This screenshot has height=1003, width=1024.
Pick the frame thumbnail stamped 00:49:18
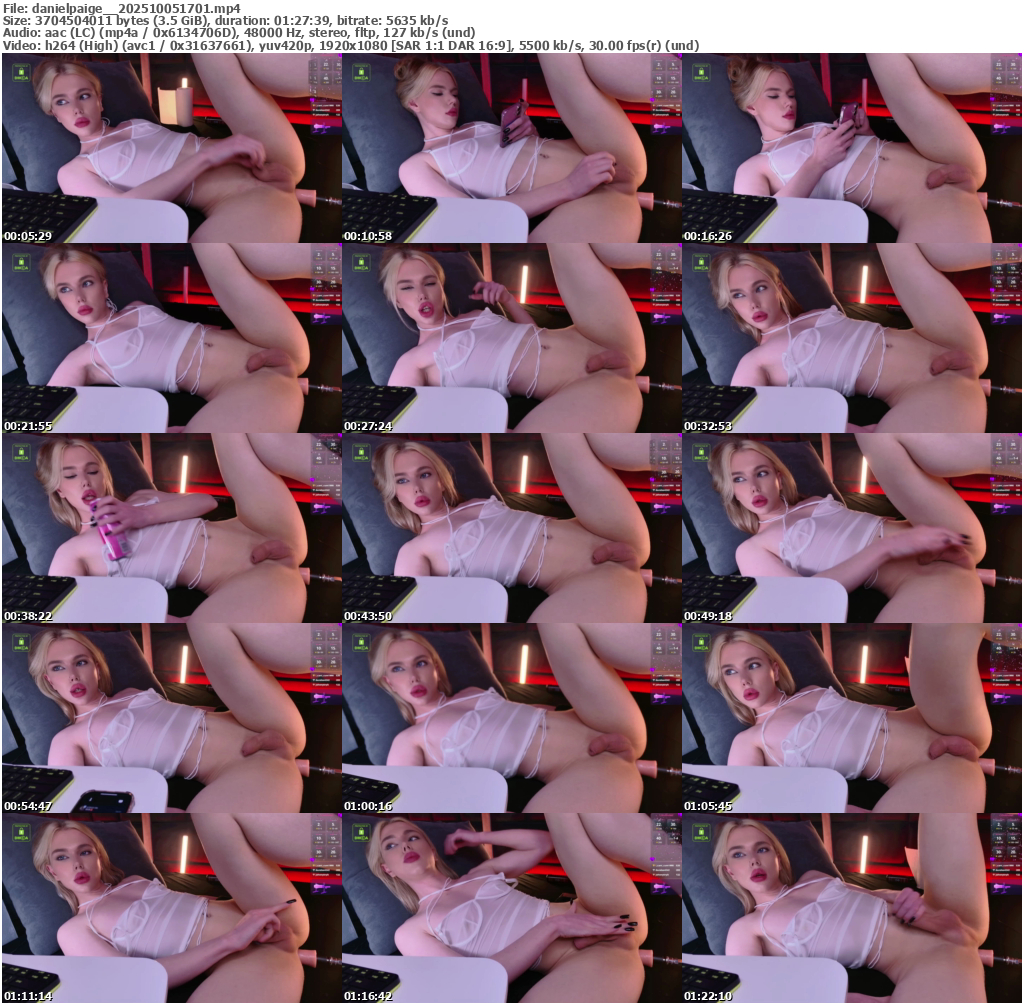852,528
